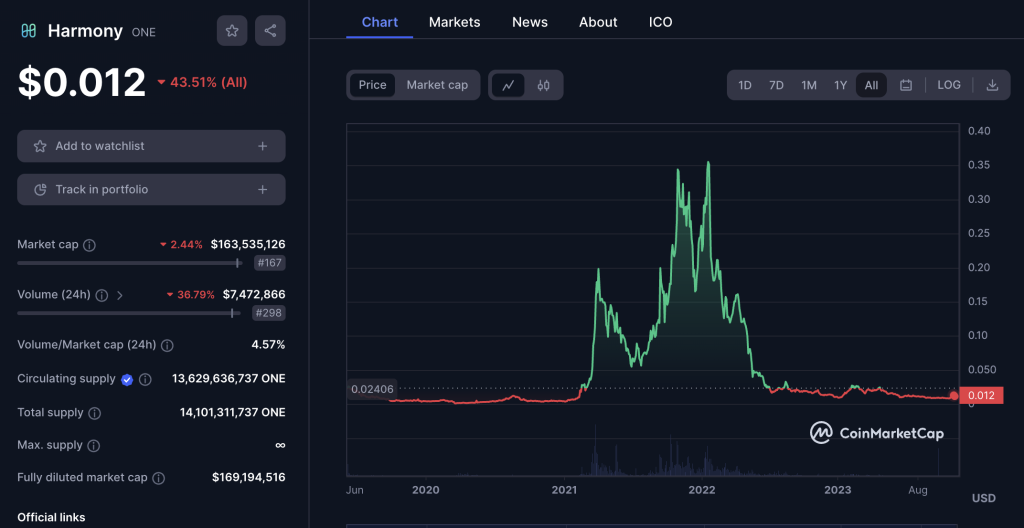Click the Max. supply info icon
The height and width of the screenshot is (528, 1024).
(x=93, y=446)
